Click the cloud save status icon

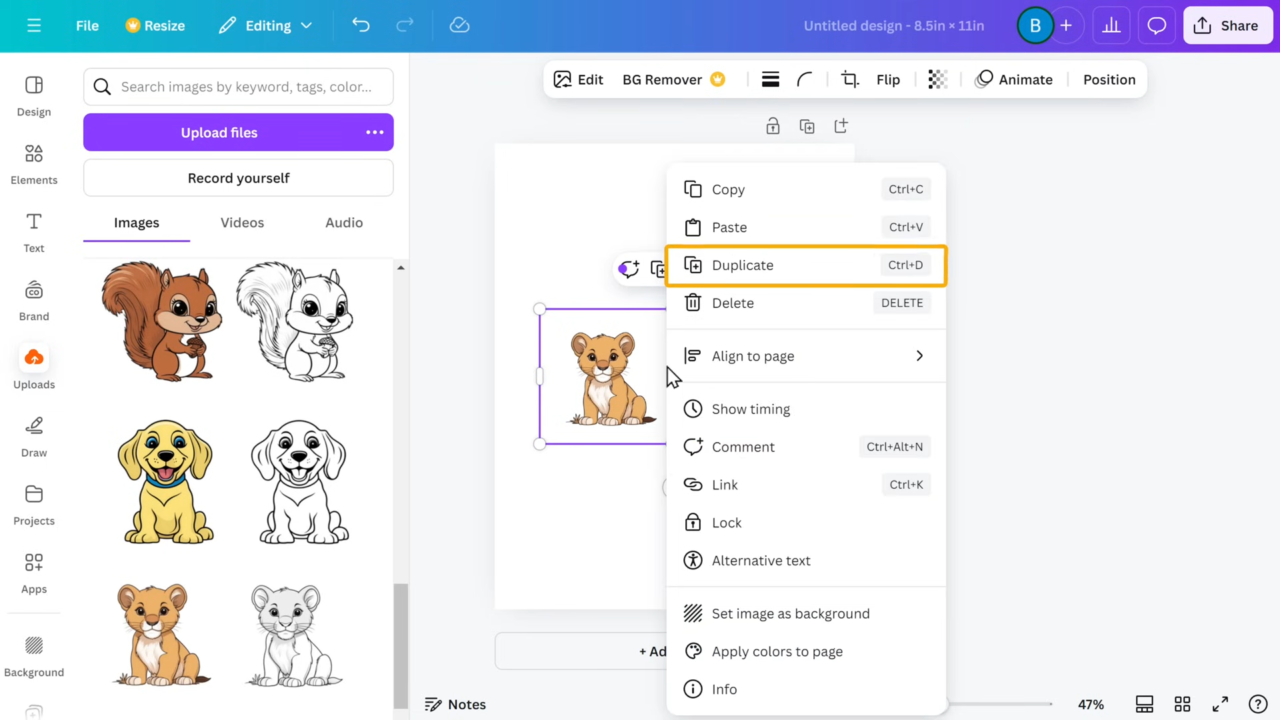tap(460, 25)
